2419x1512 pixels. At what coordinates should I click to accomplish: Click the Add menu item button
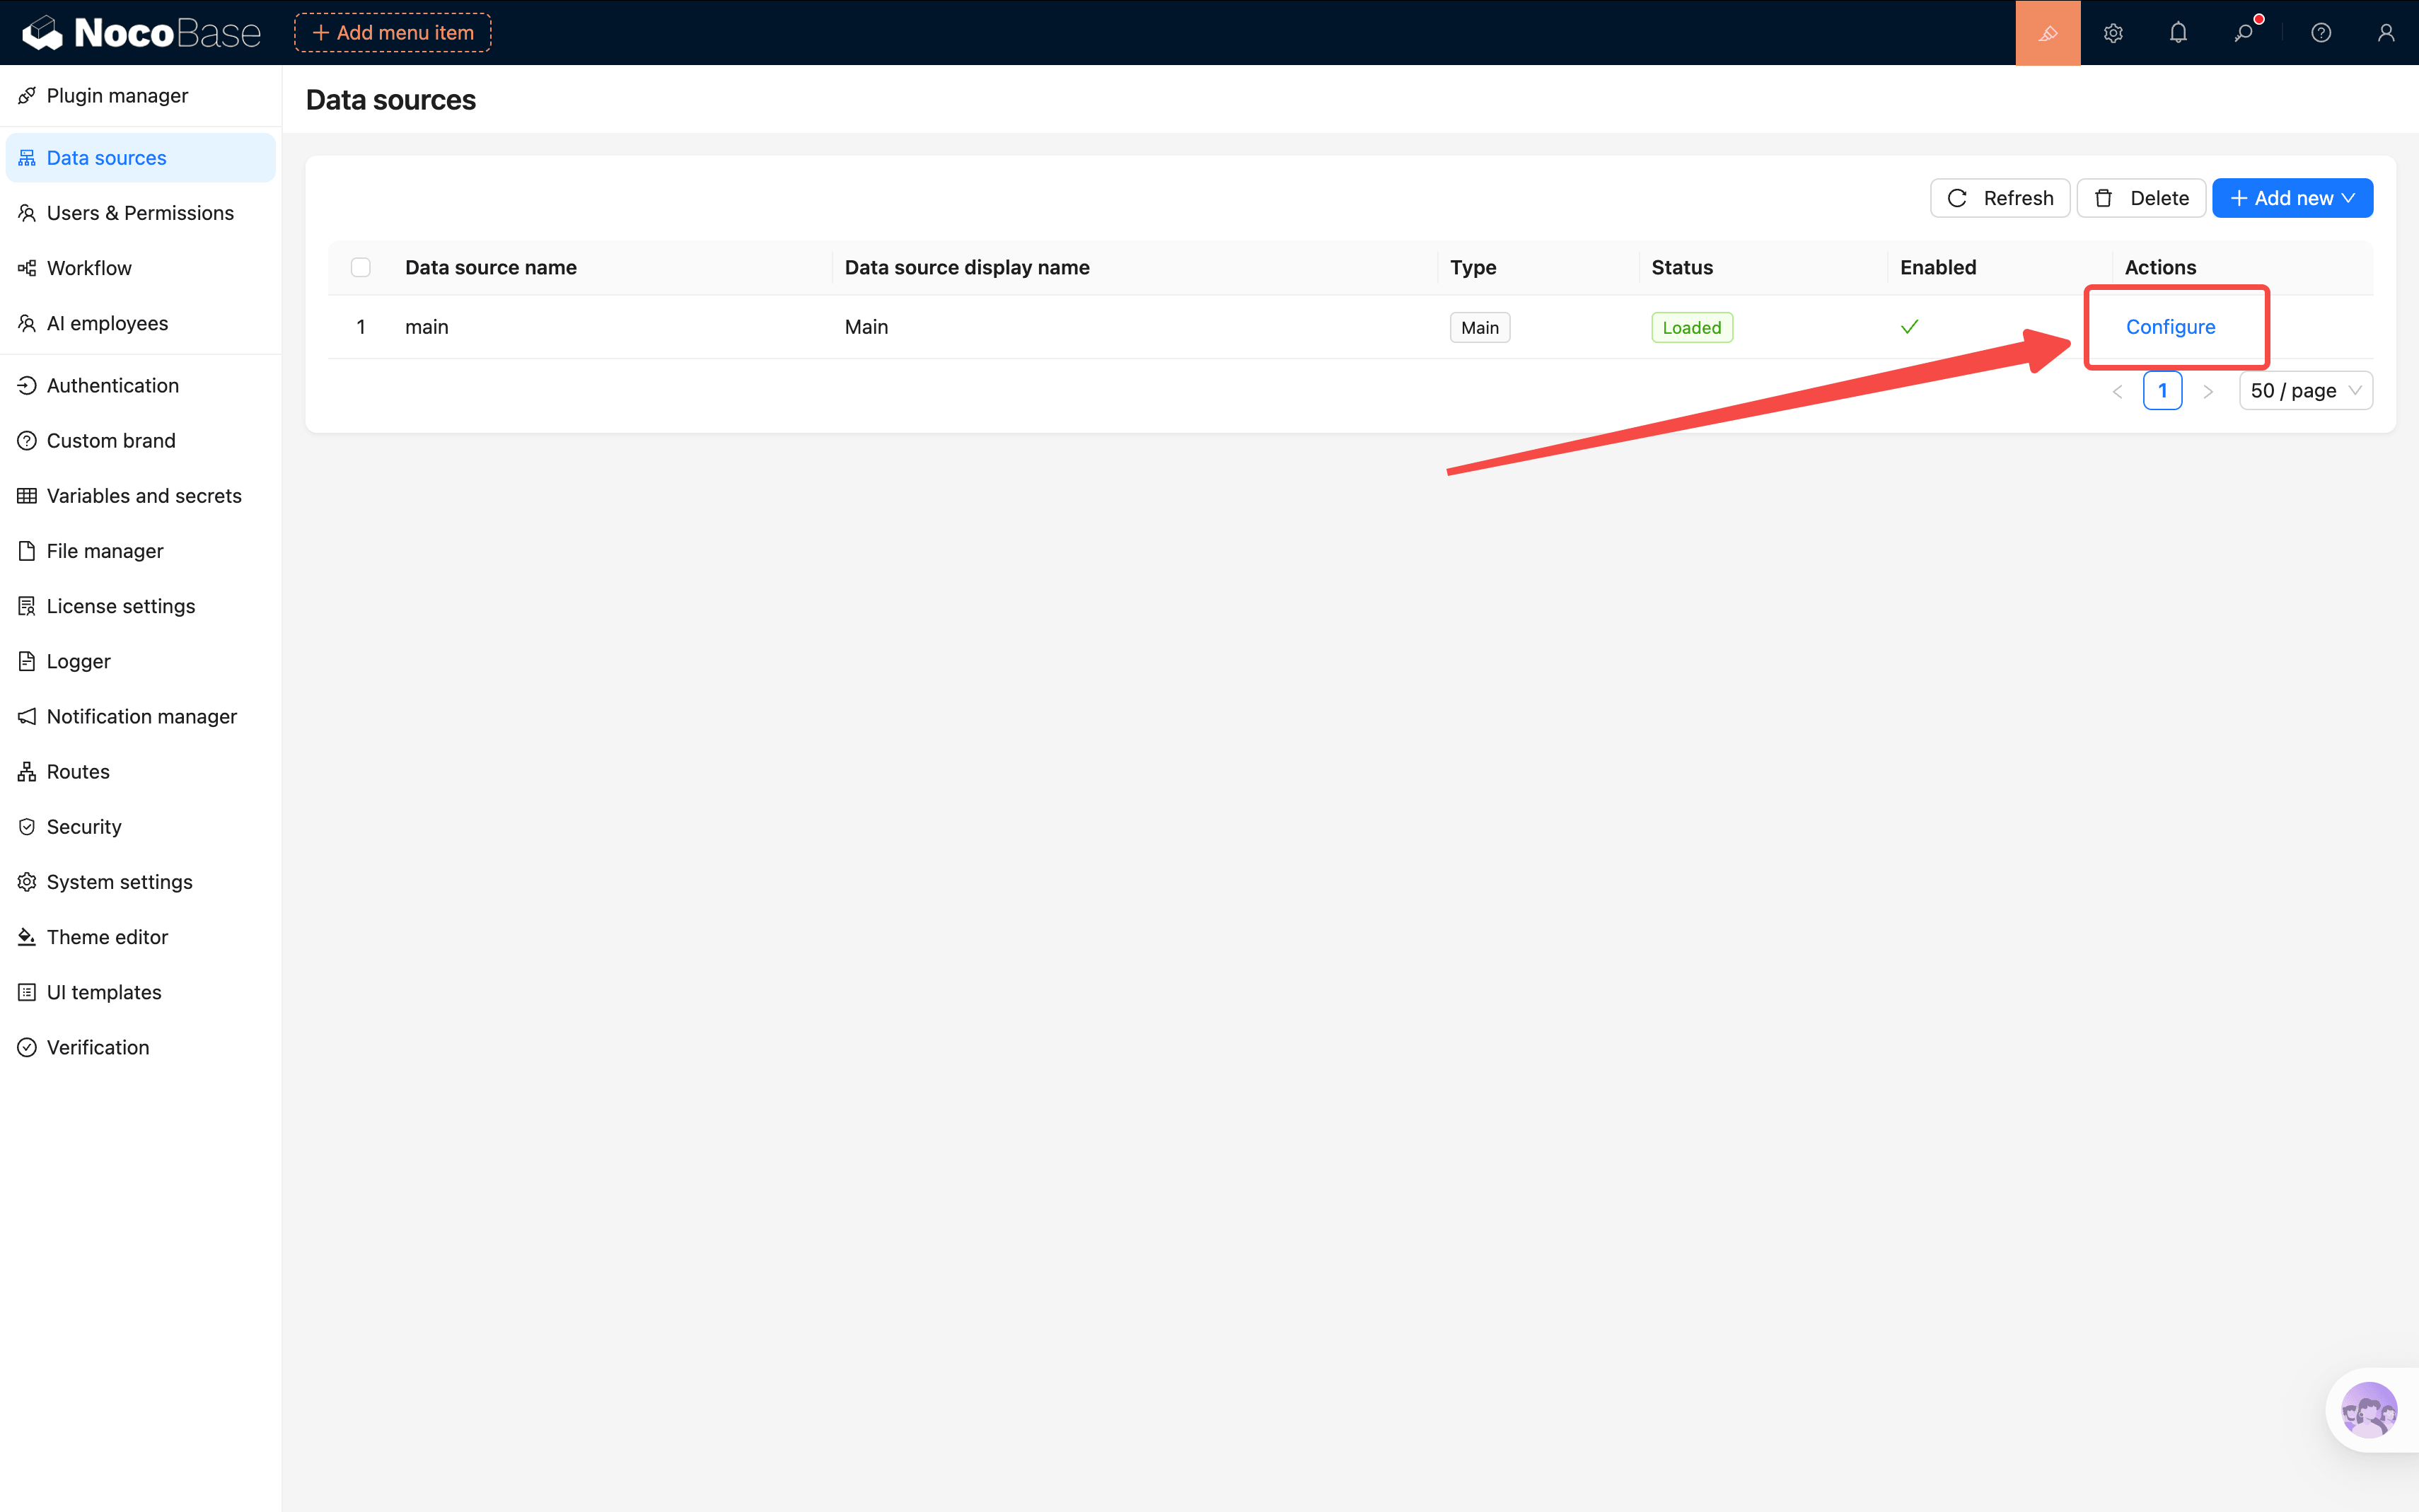click(x=393, y=33)
